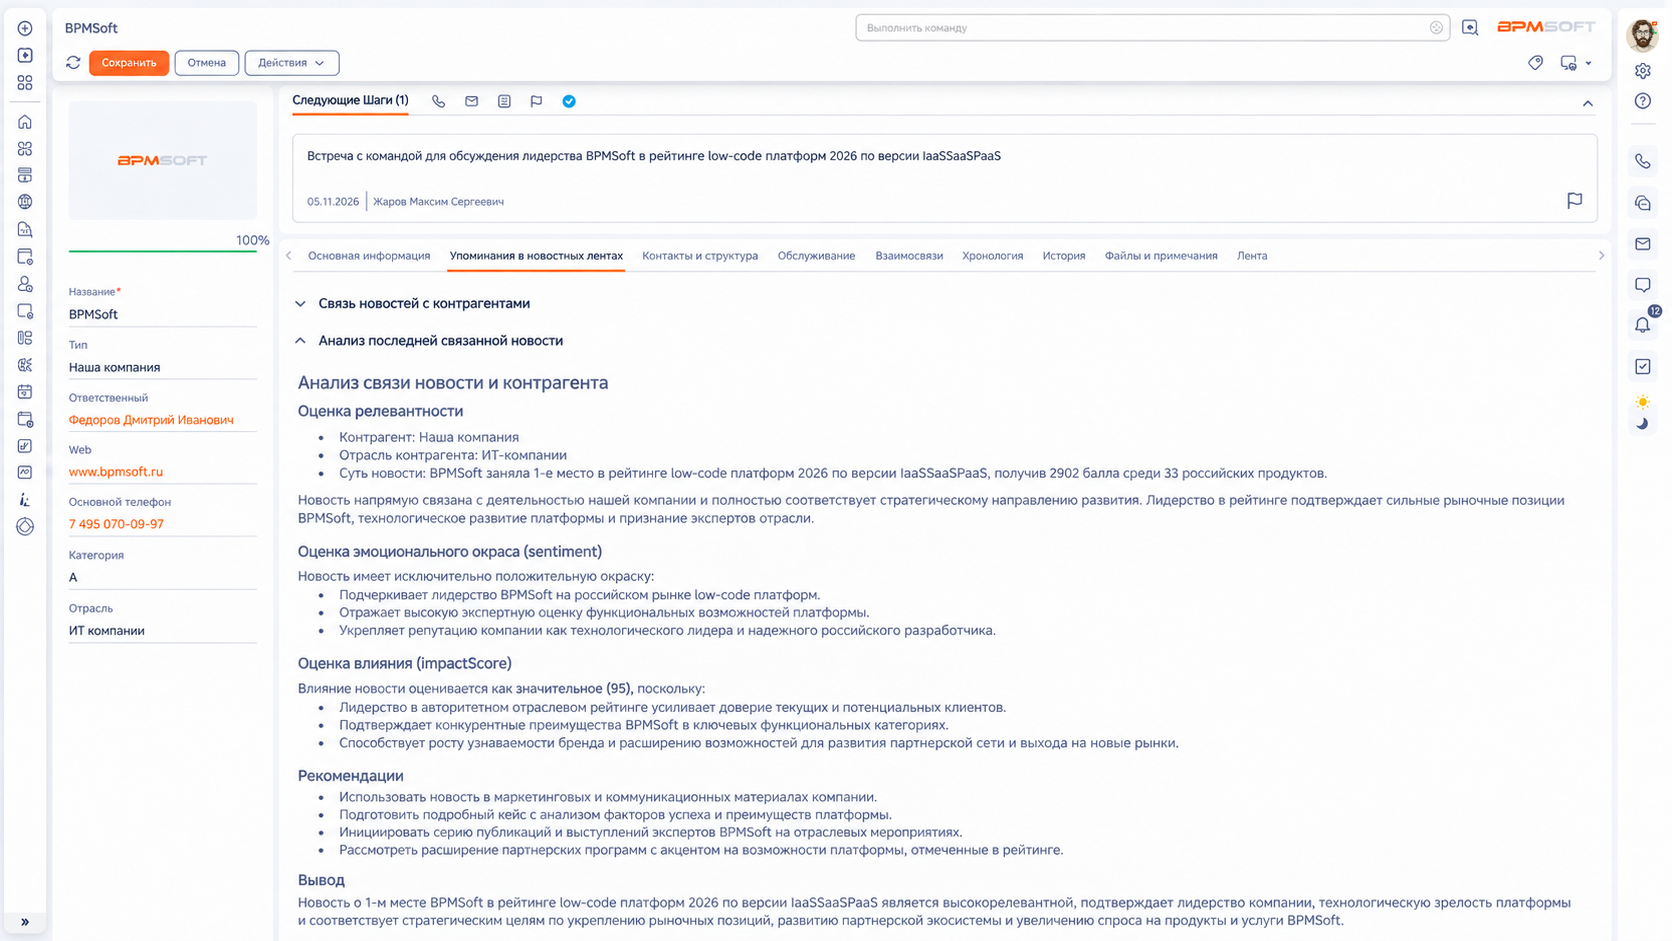
Task: Click the smiley icon inside the command field
Action: 1436,28
